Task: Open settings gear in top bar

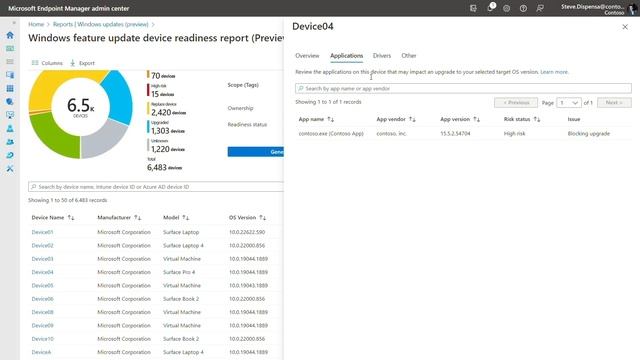Action: (x=507, y=8)
